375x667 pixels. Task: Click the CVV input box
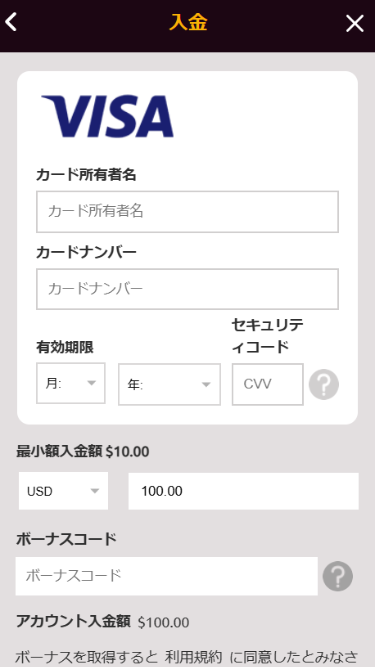267,385
